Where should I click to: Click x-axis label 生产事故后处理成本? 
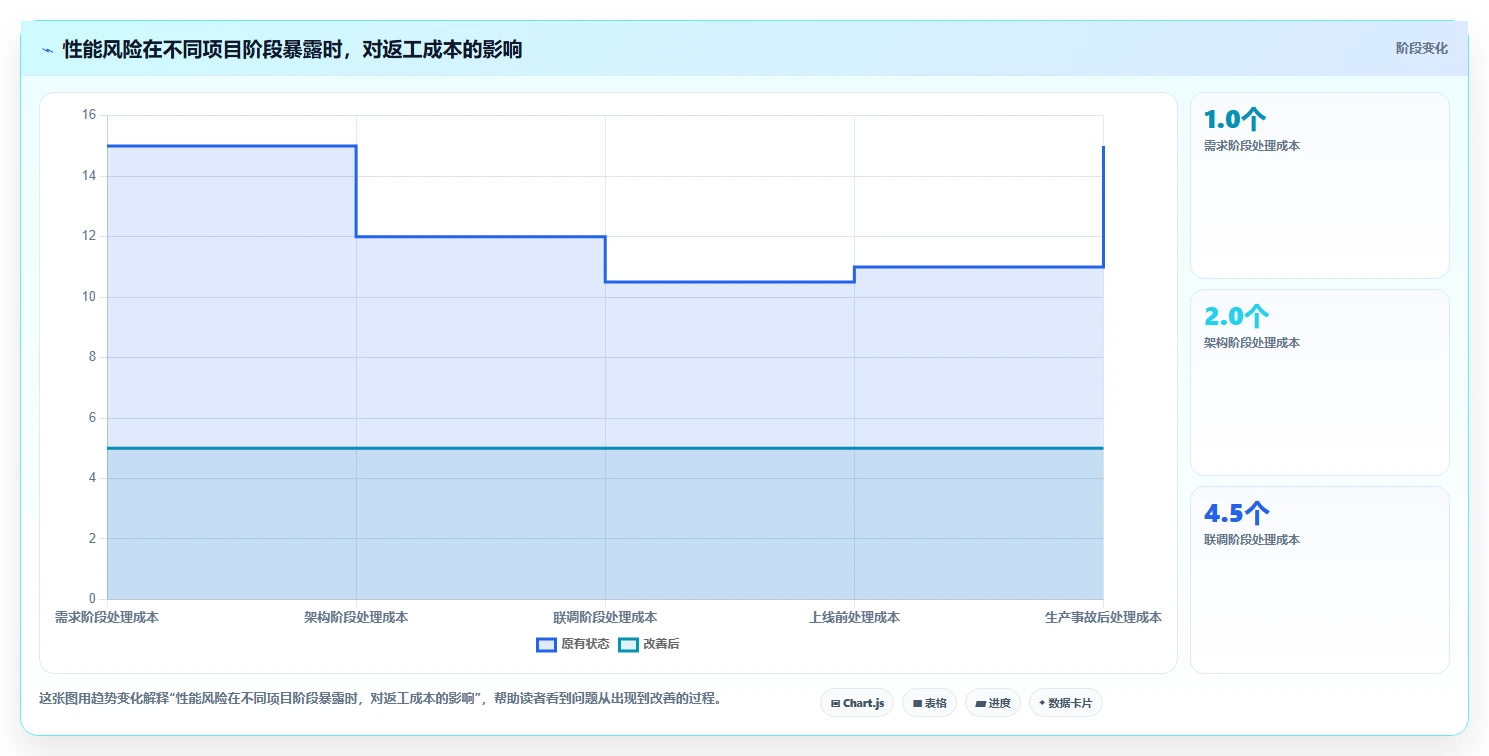click(1103, 617)
